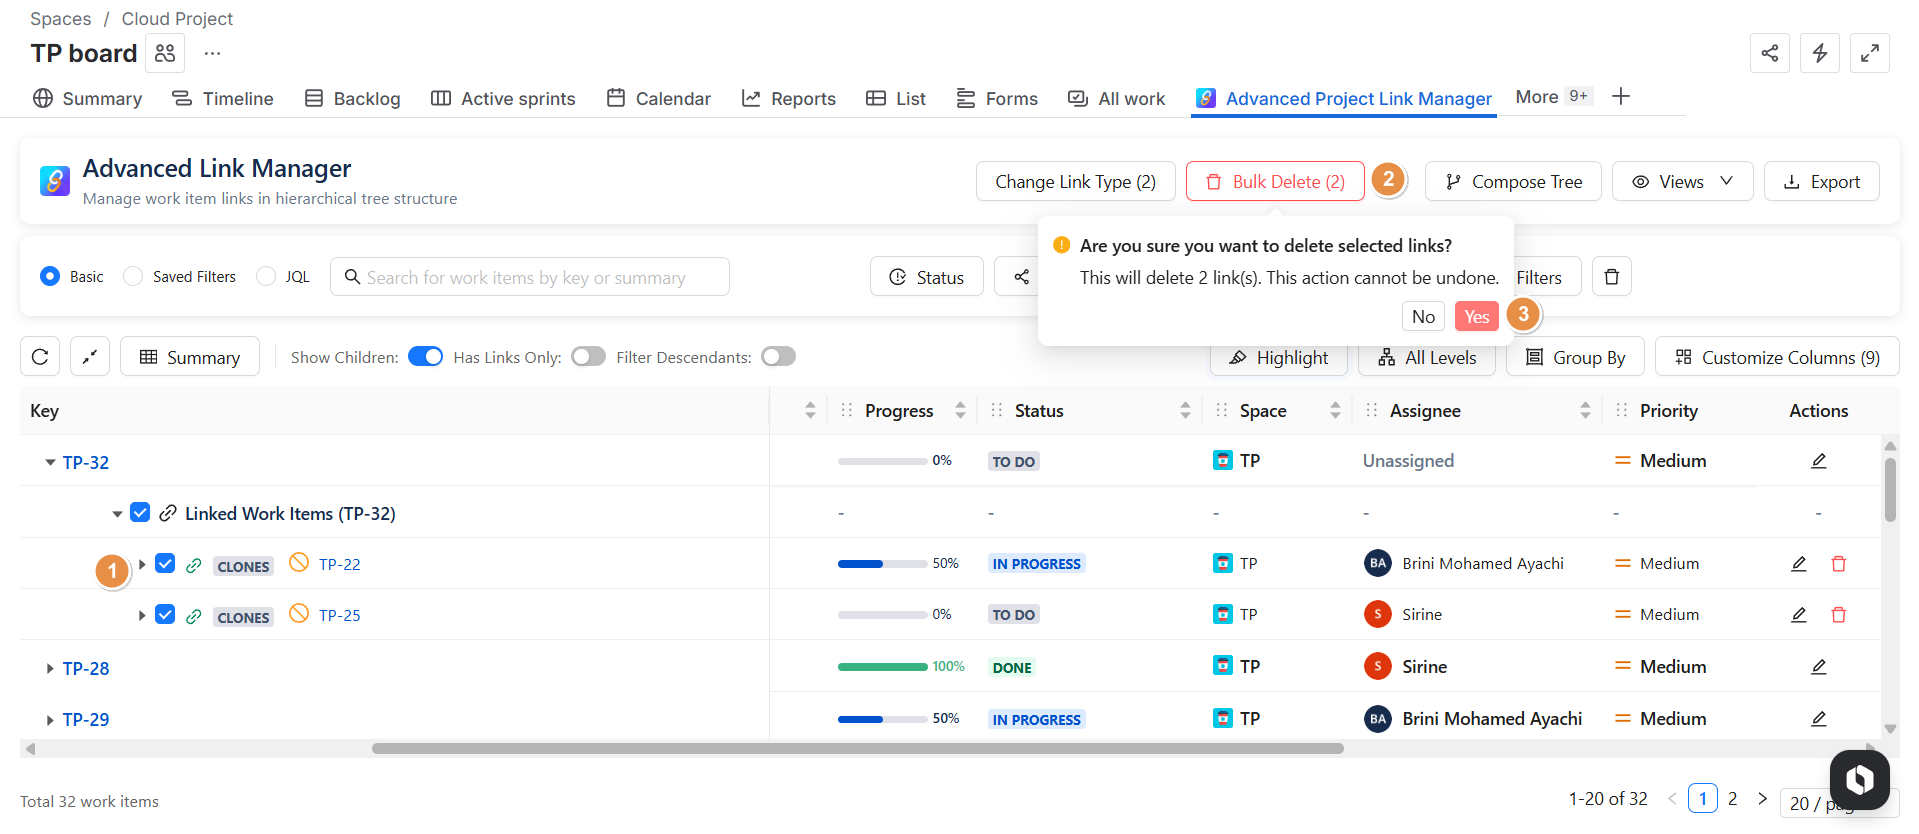Delete the TP-22 link with the red trash icon
Image resolution: width=1919 pixels, height=834 pixels.
[1838, 564]
